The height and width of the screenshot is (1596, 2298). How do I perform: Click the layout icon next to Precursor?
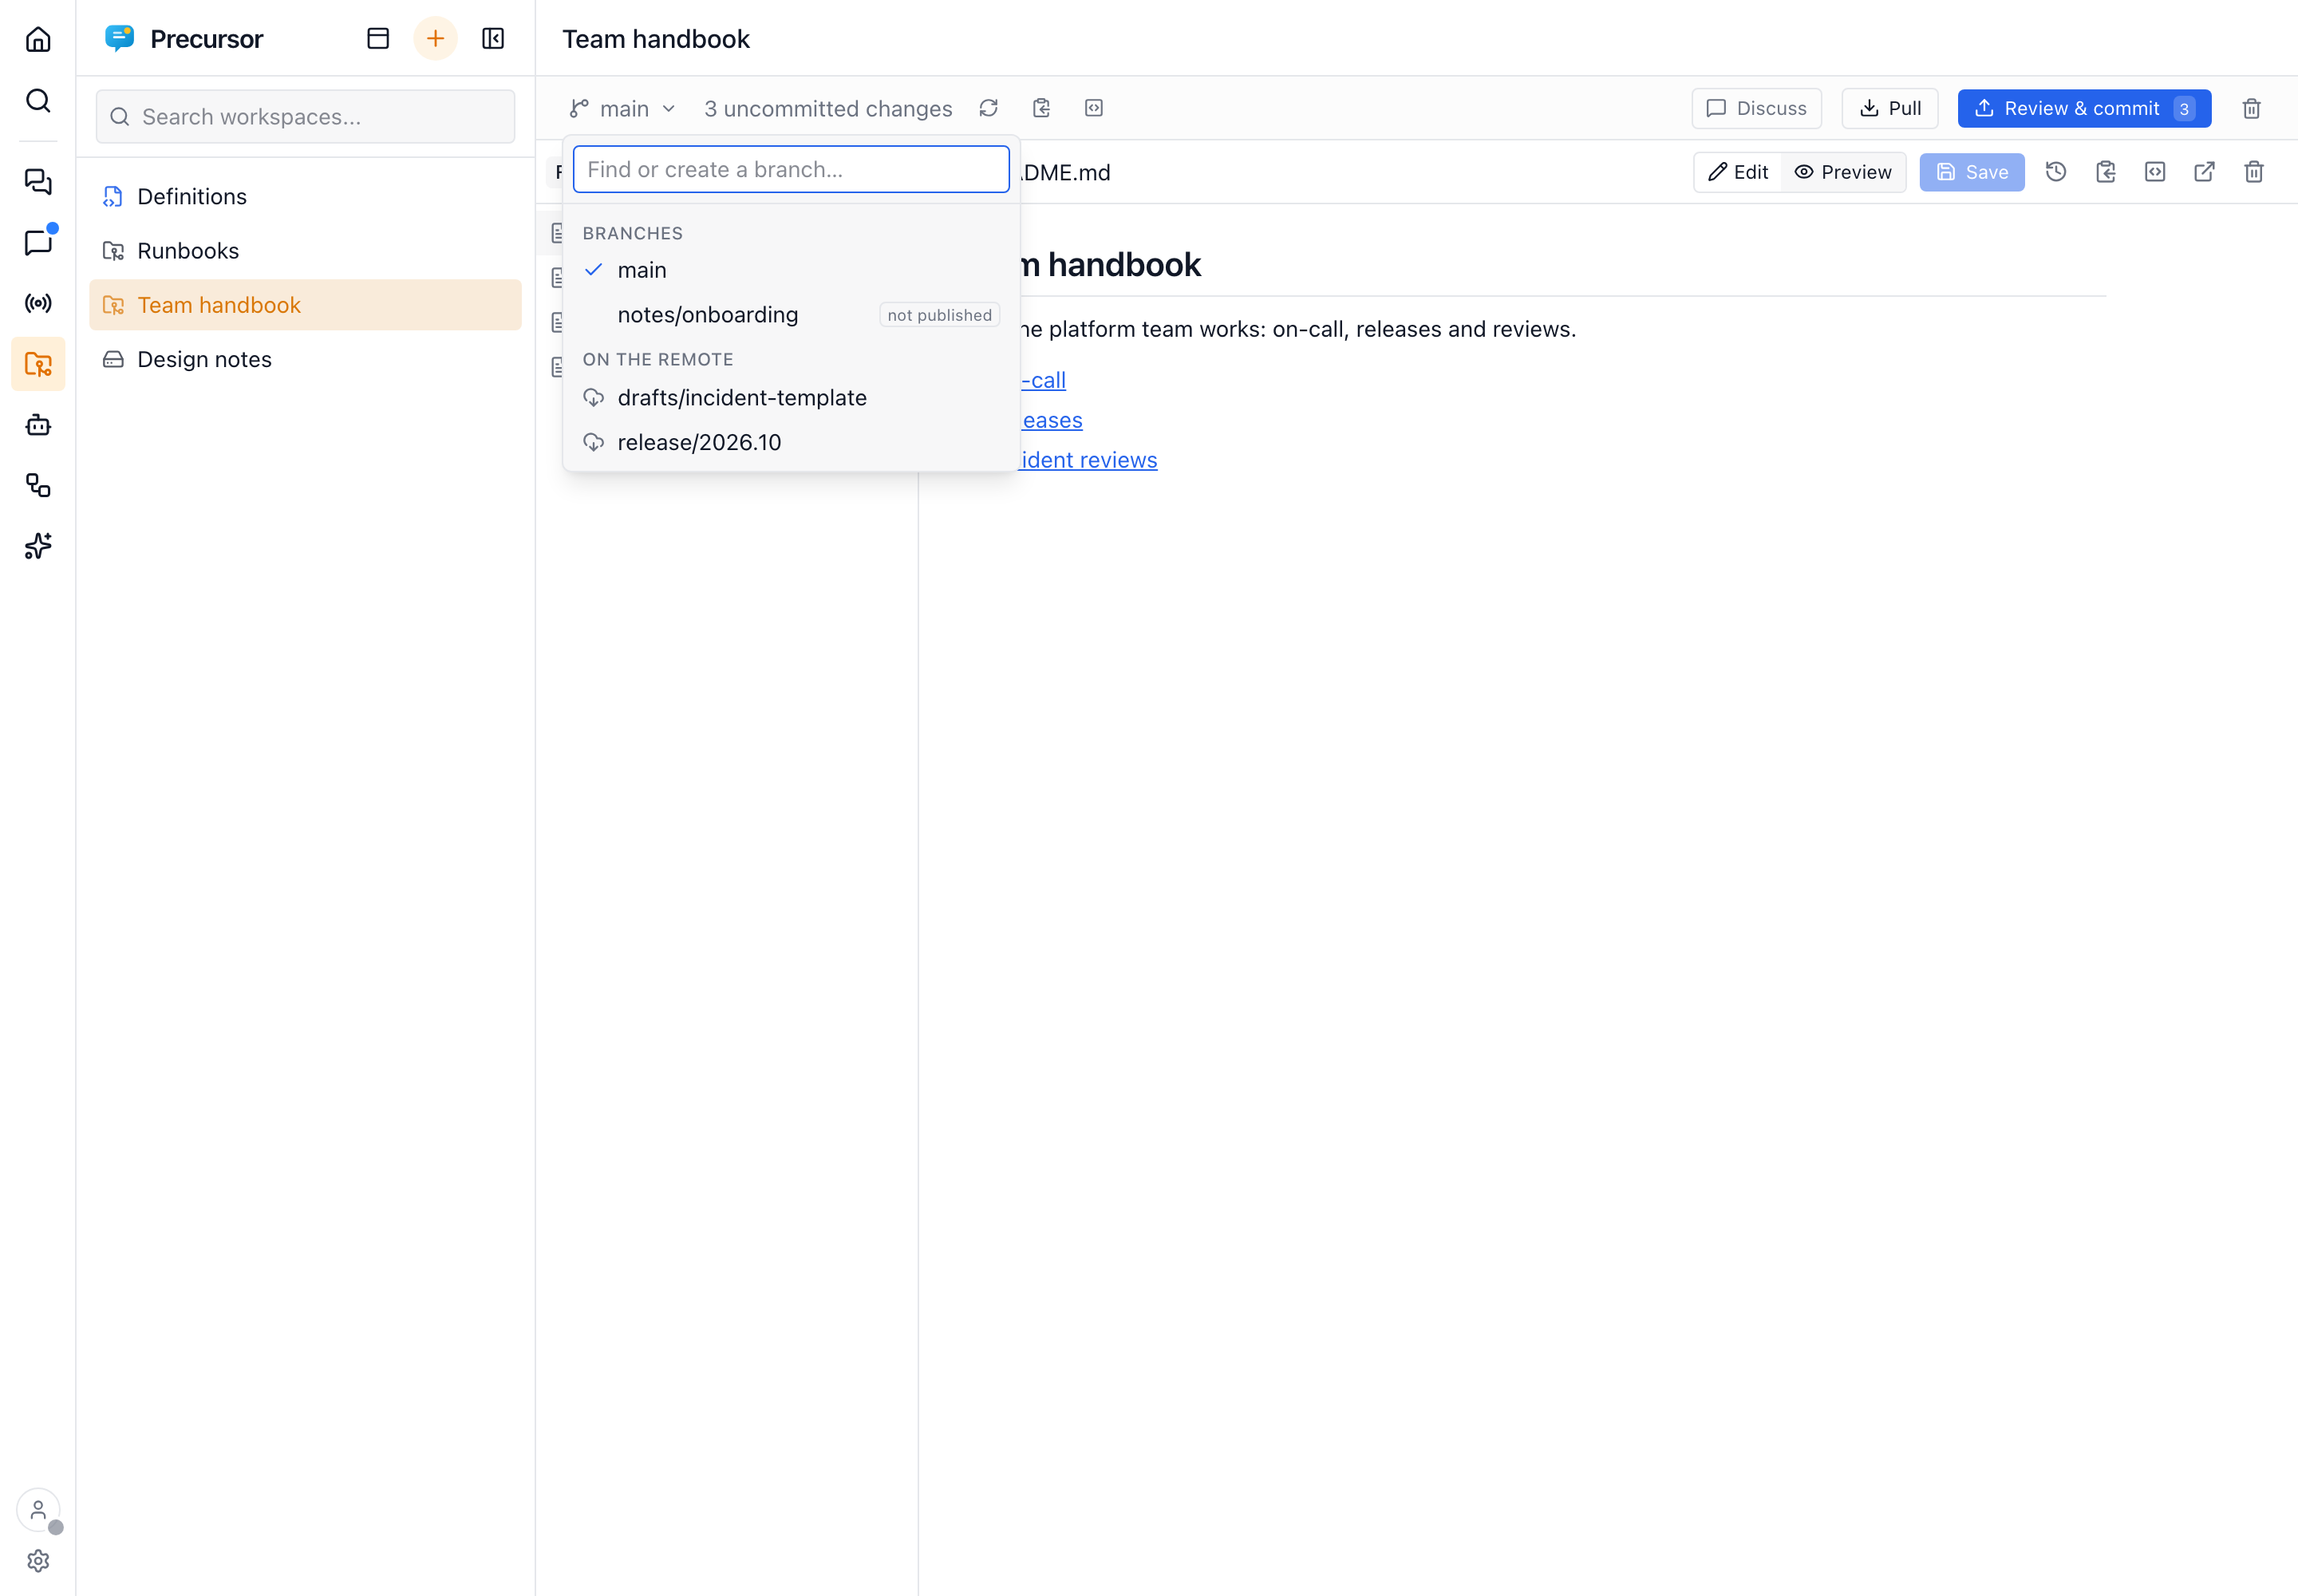[378, 38]
